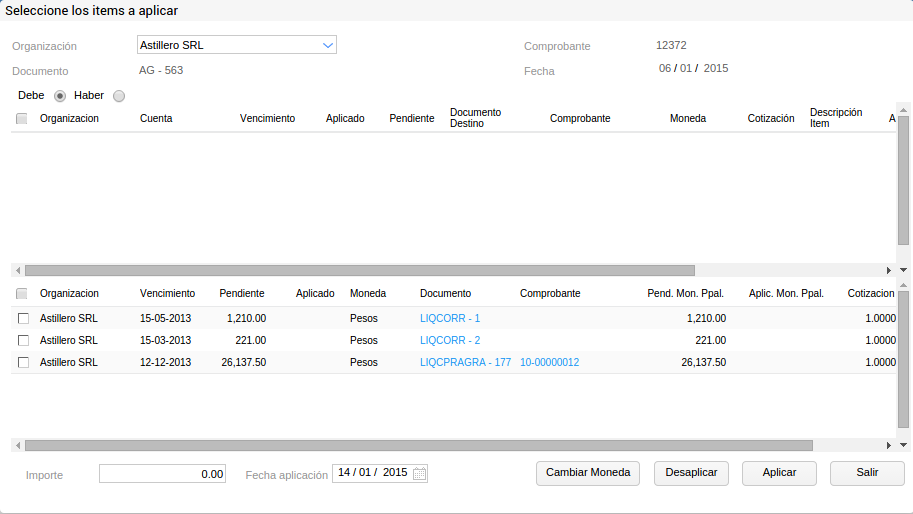Screen dimensions: 913x514
Task: Check the select-all box in upper table header
Action: click(22, 119)
